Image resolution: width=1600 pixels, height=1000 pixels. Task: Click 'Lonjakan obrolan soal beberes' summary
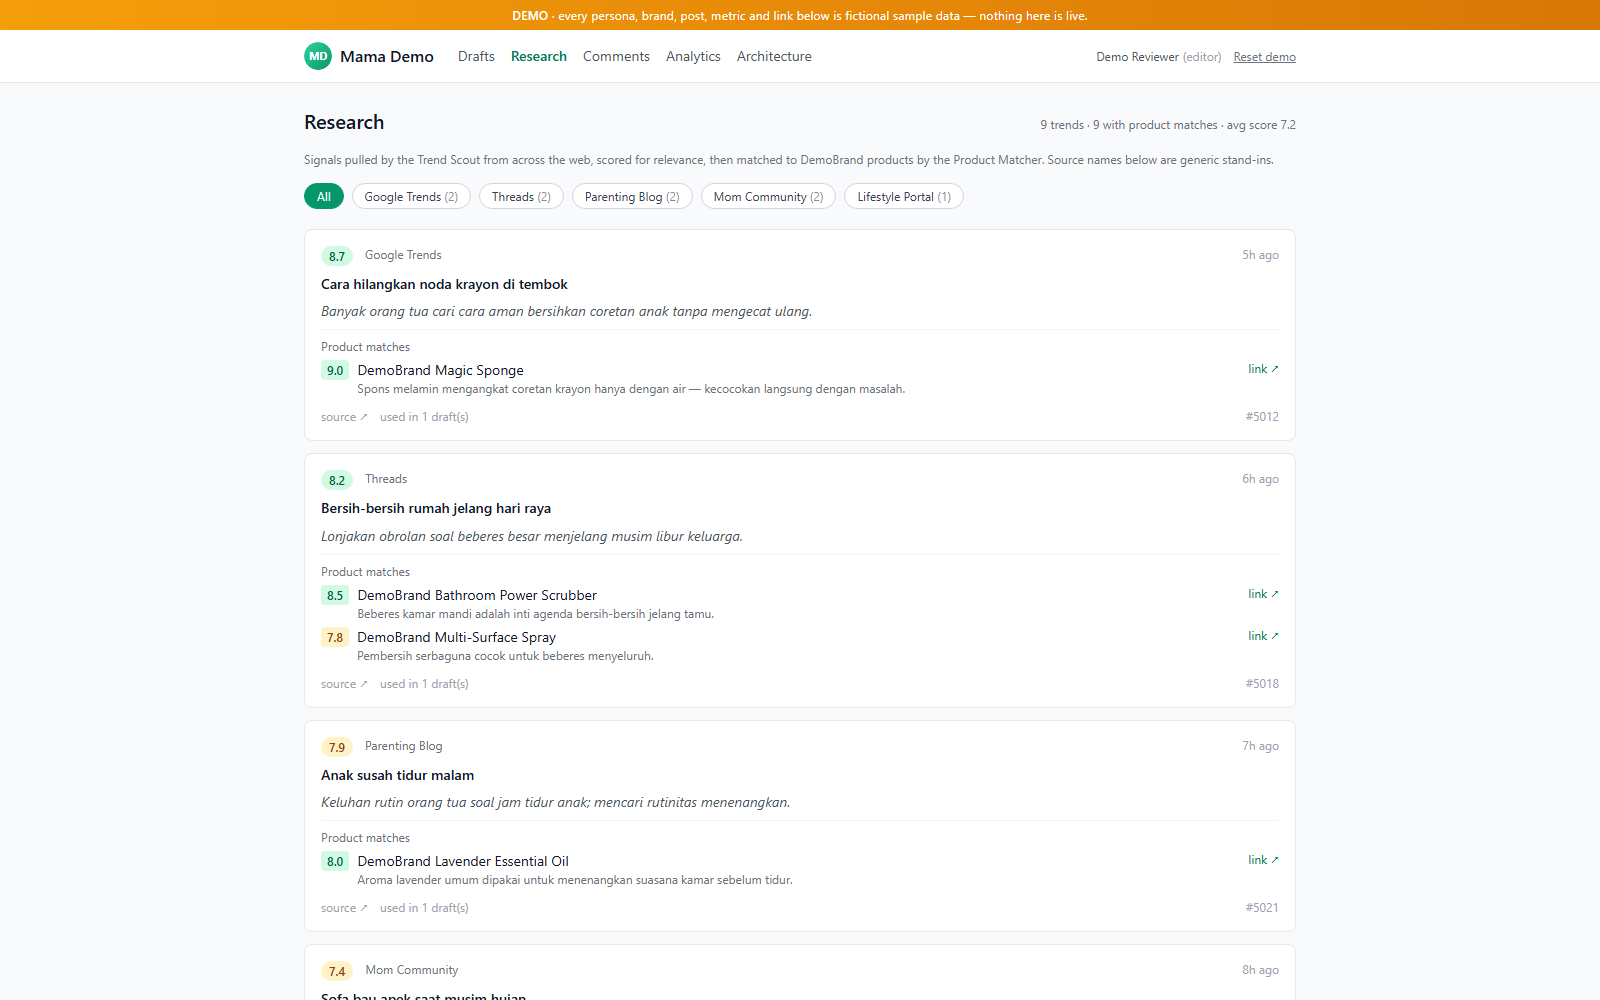532,536
